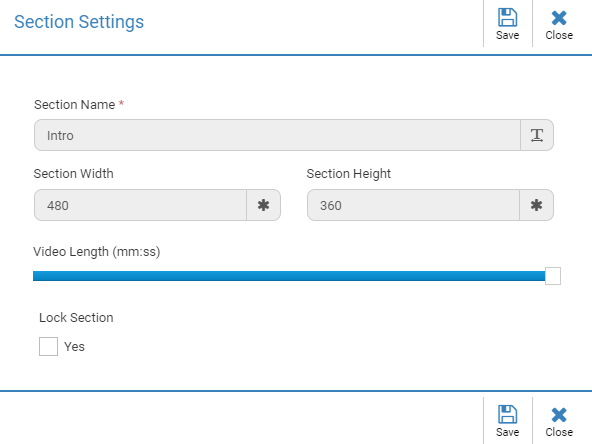The image size is (592, 444).
Task: Click the Close X icon in the footer
Action: pos(559,415)
